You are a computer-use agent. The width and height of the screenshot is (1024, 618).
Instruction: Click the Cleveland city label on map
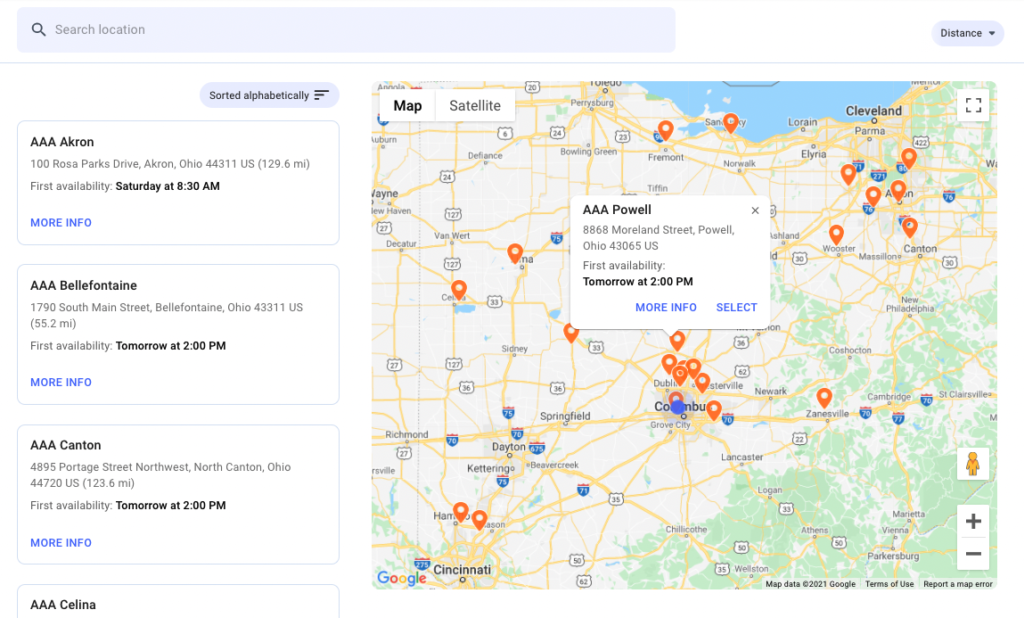(874, 111)
